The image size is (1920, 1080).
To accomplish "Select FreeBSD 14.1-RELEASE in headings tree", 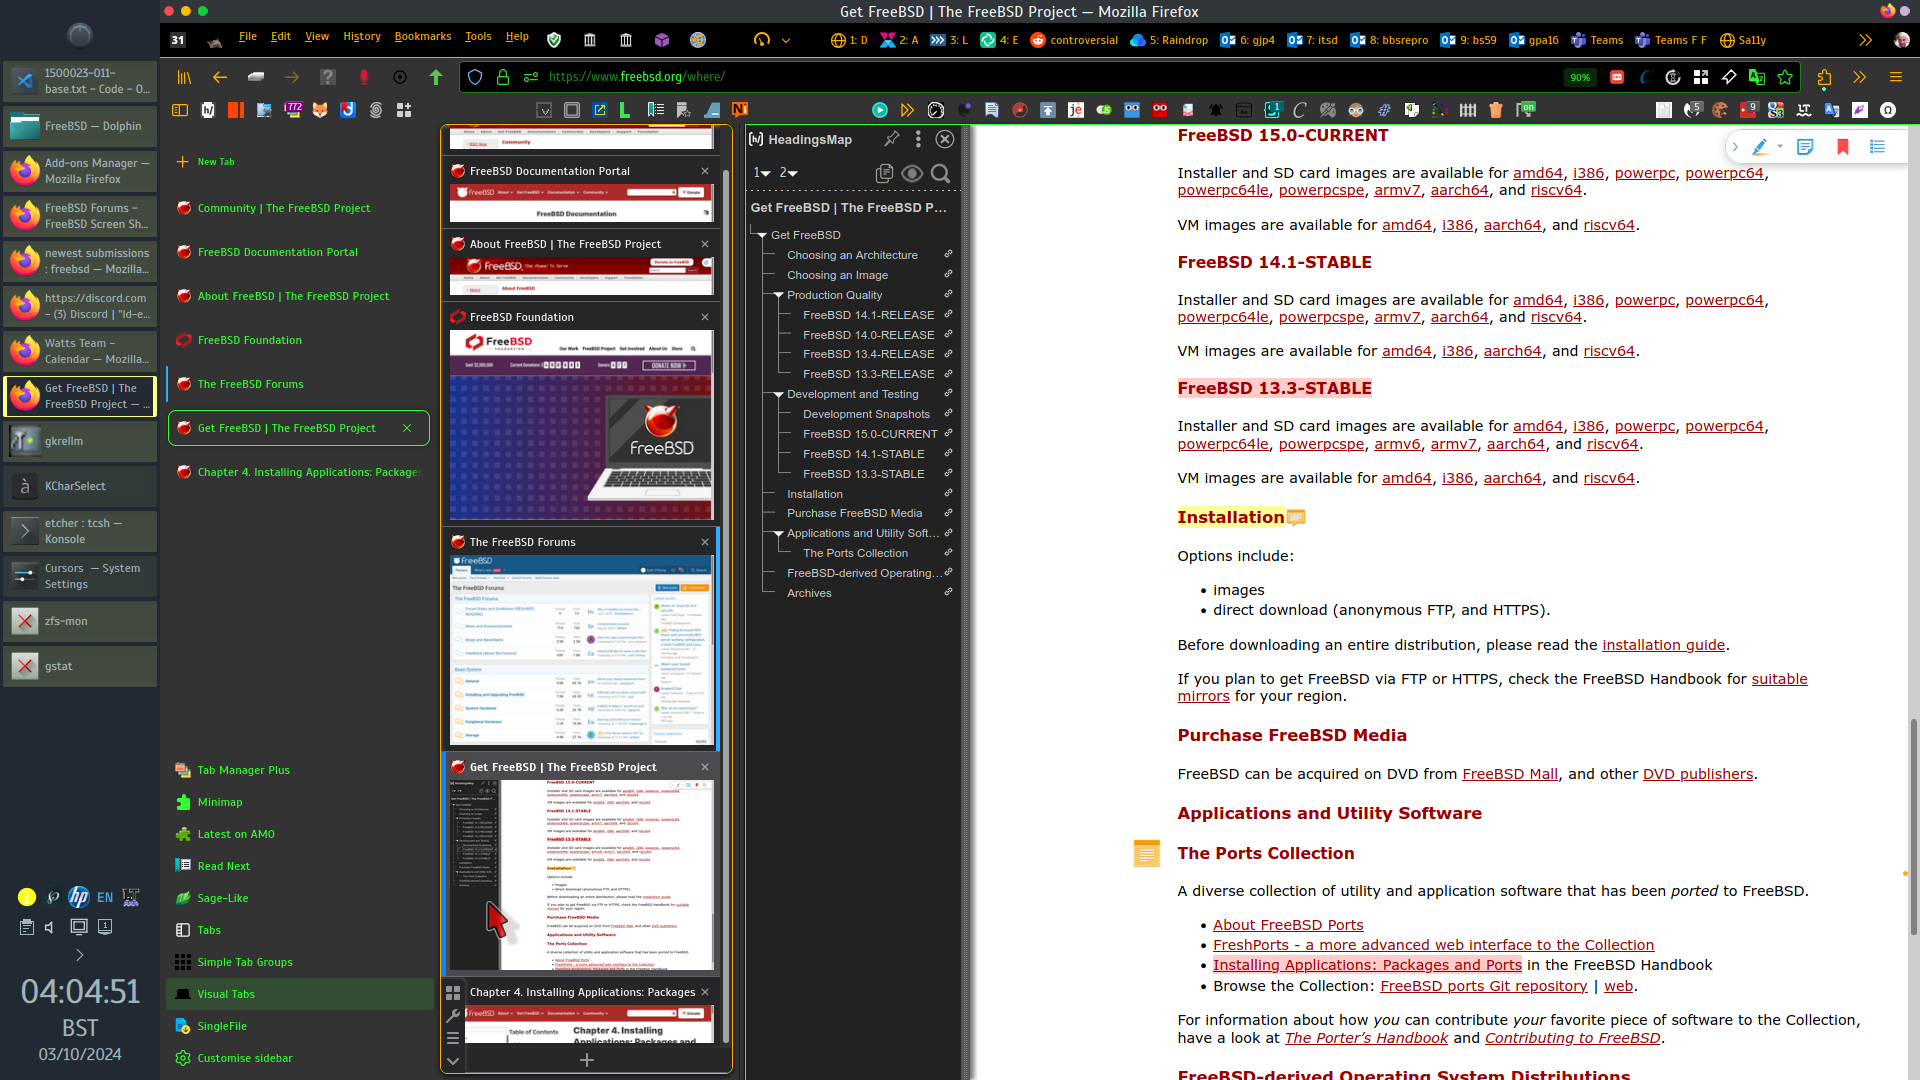I will 868,315.
